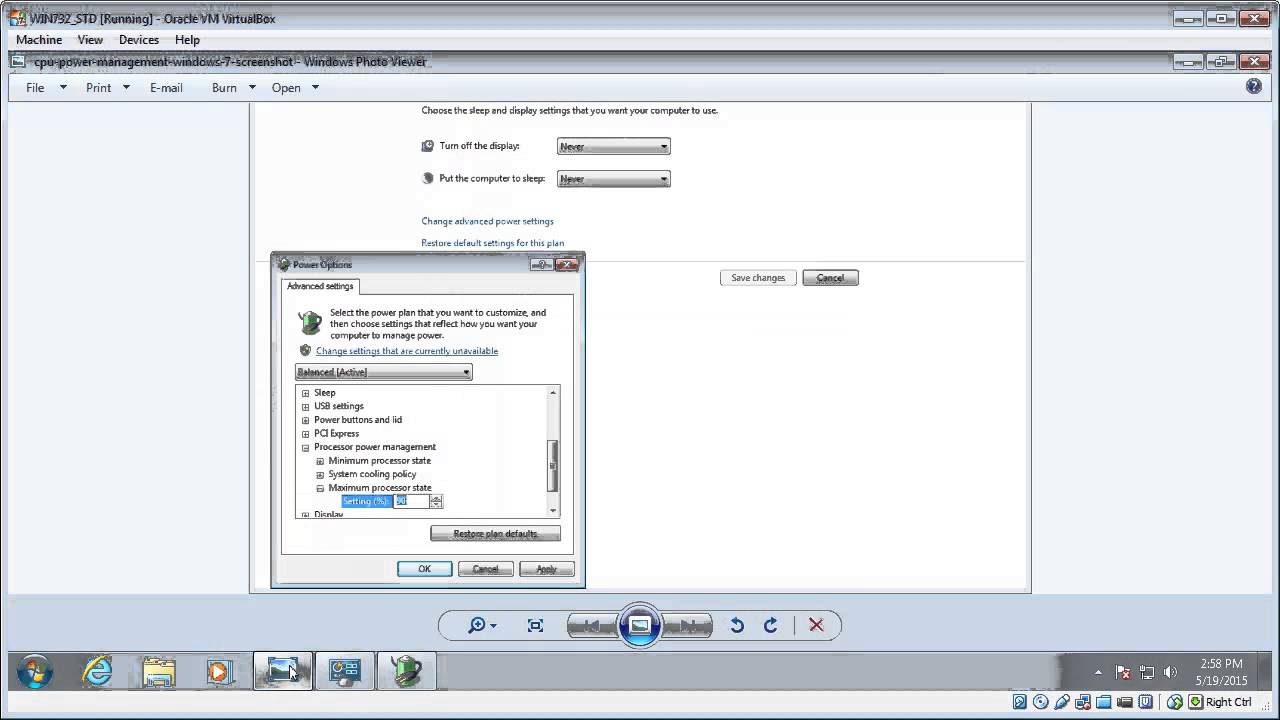Open 'Put the computer to sleep' dropdown
The width and height of the screenshot is (1280, 720).
[x=613, y=179]
